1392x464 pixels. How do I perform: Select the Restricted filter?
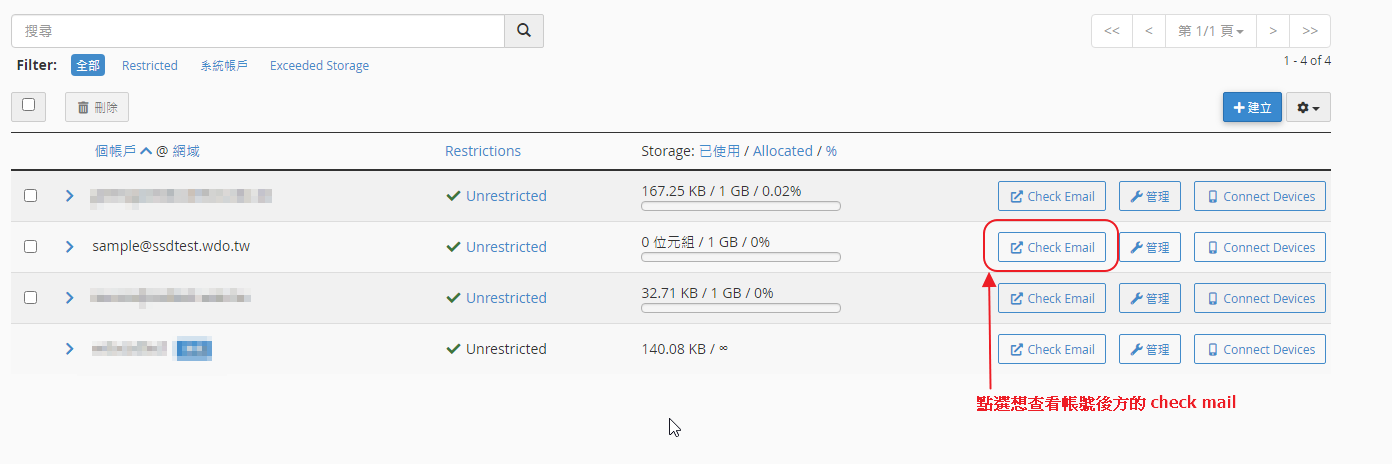[150, 66]
